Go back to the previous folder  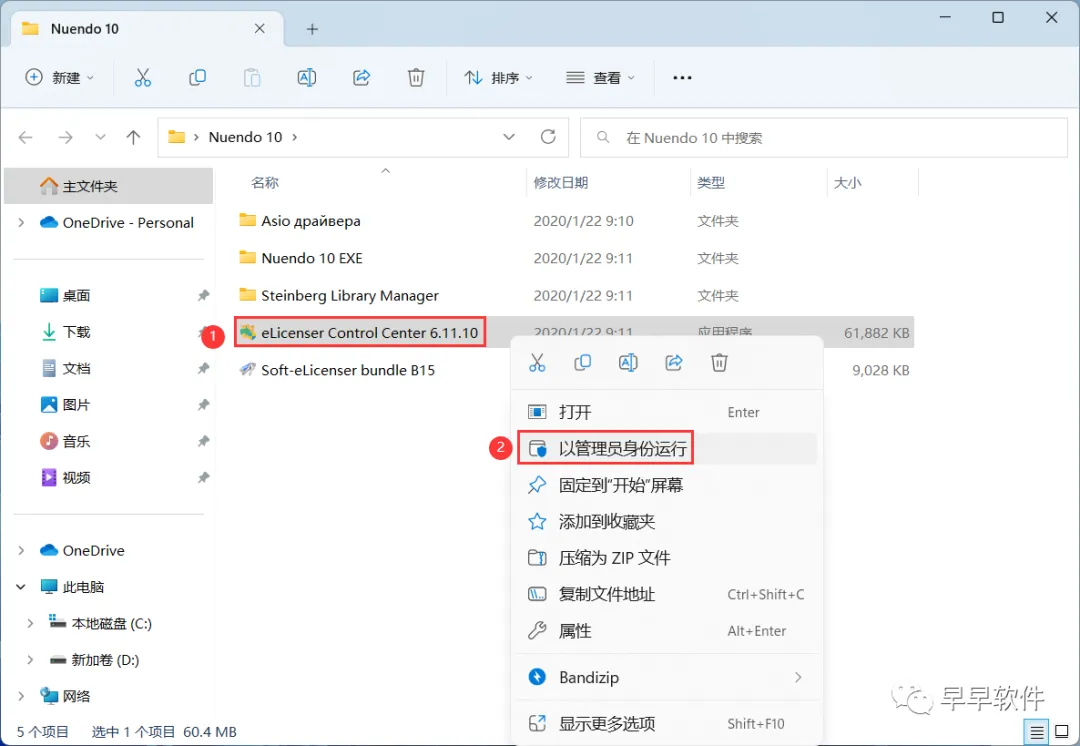click(x=25, y=137)
